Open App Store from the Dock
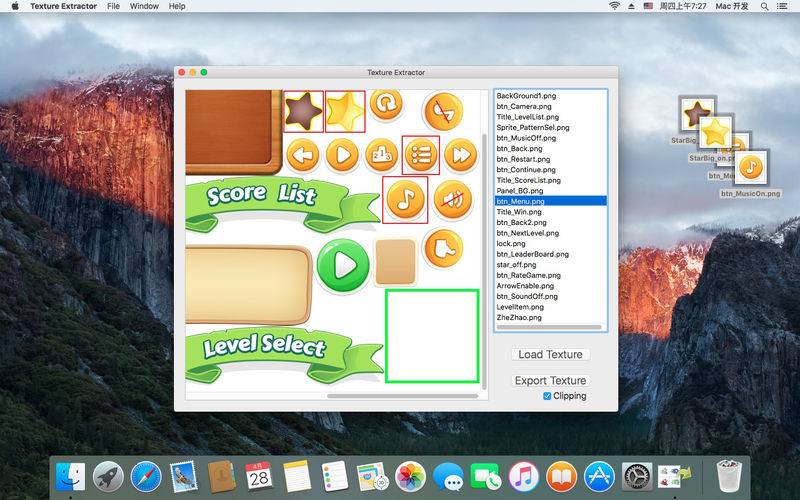Image resolution: width=800 pixels, height=500 pixels. pos(598,477)
